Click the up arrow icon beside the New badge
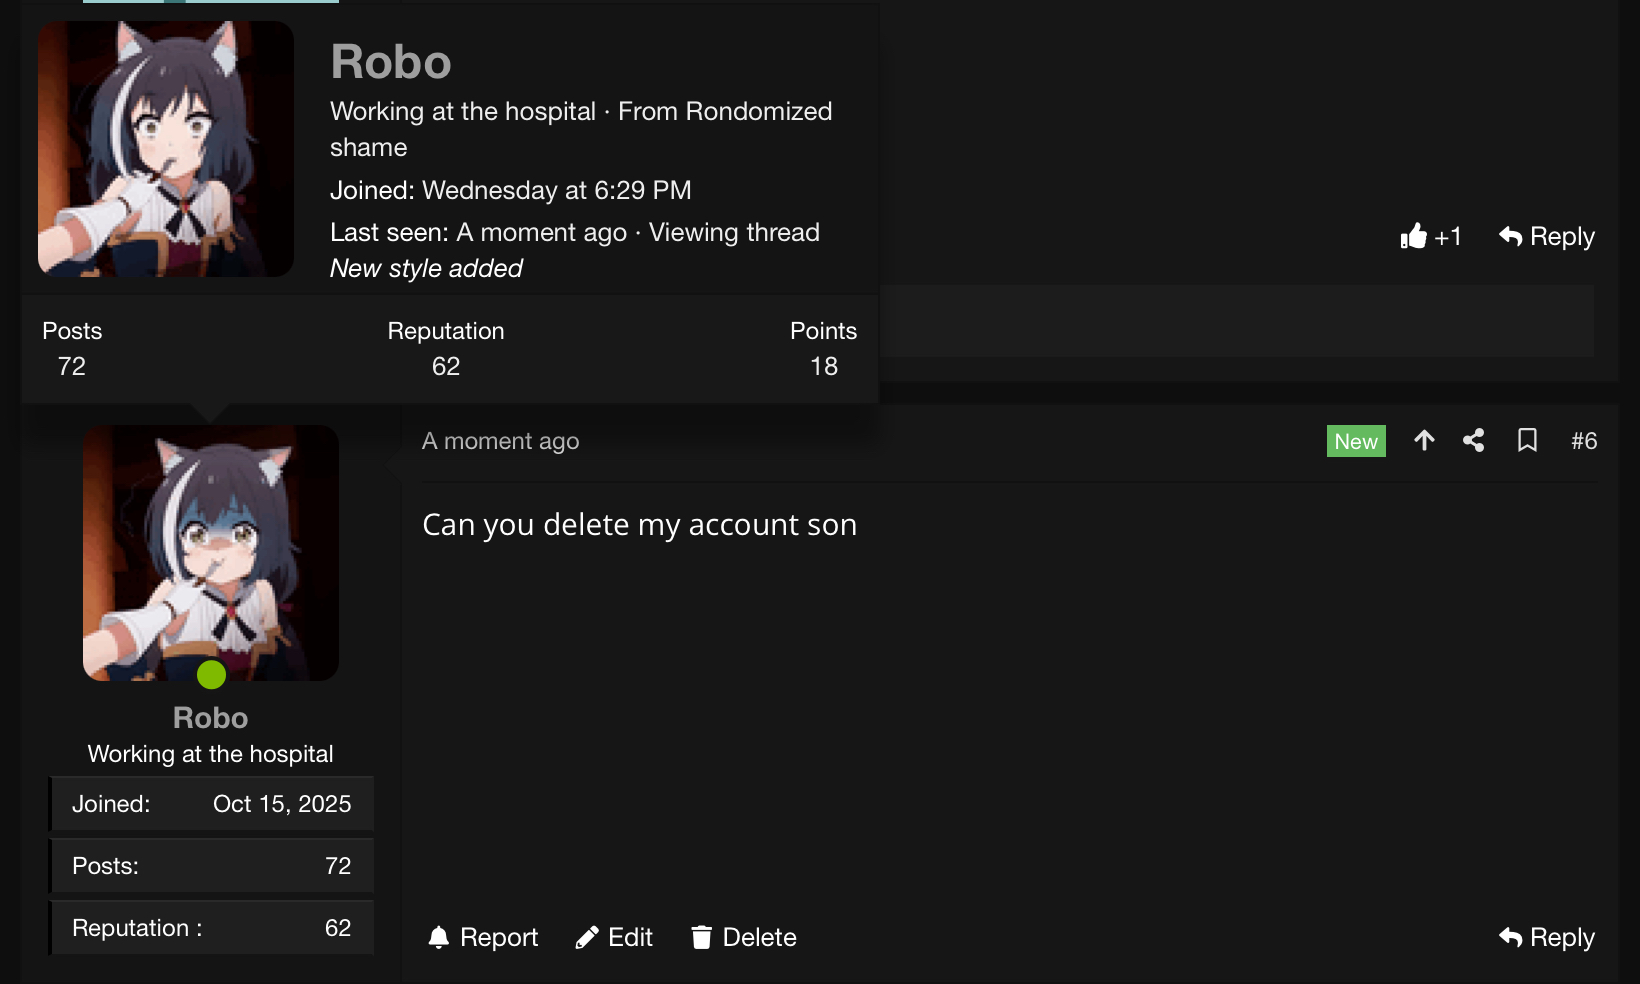1640x984 pixels. (1424, 441)
